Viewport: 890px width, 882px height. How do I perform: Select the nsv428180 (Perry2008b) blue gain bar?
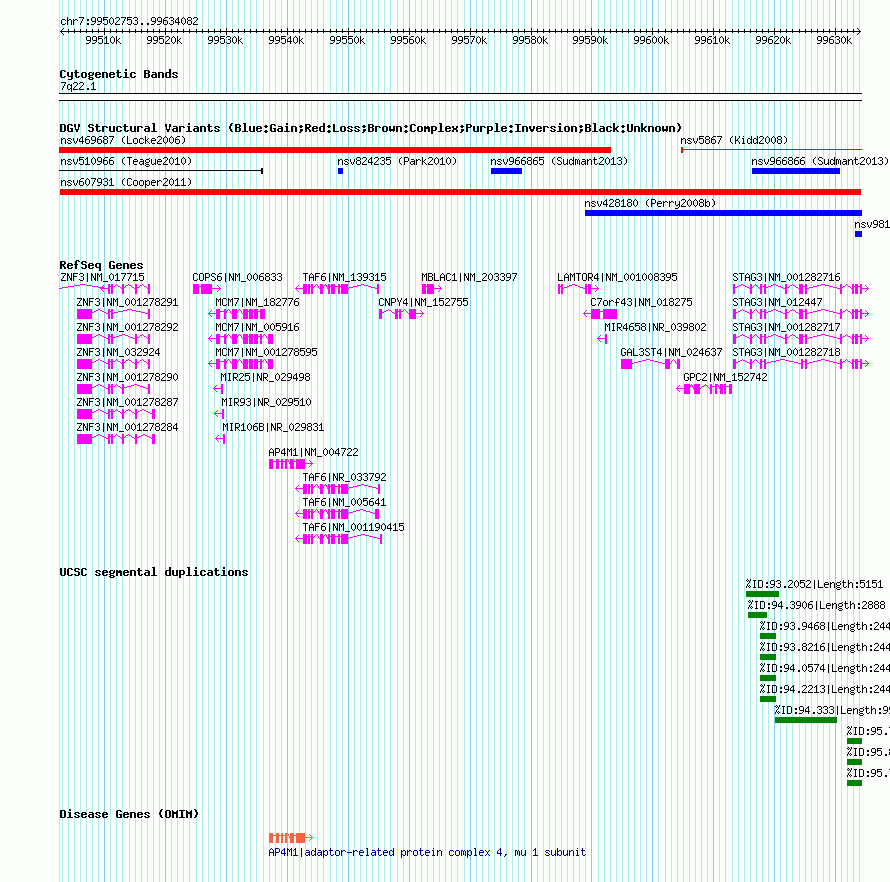pos(723,213)
